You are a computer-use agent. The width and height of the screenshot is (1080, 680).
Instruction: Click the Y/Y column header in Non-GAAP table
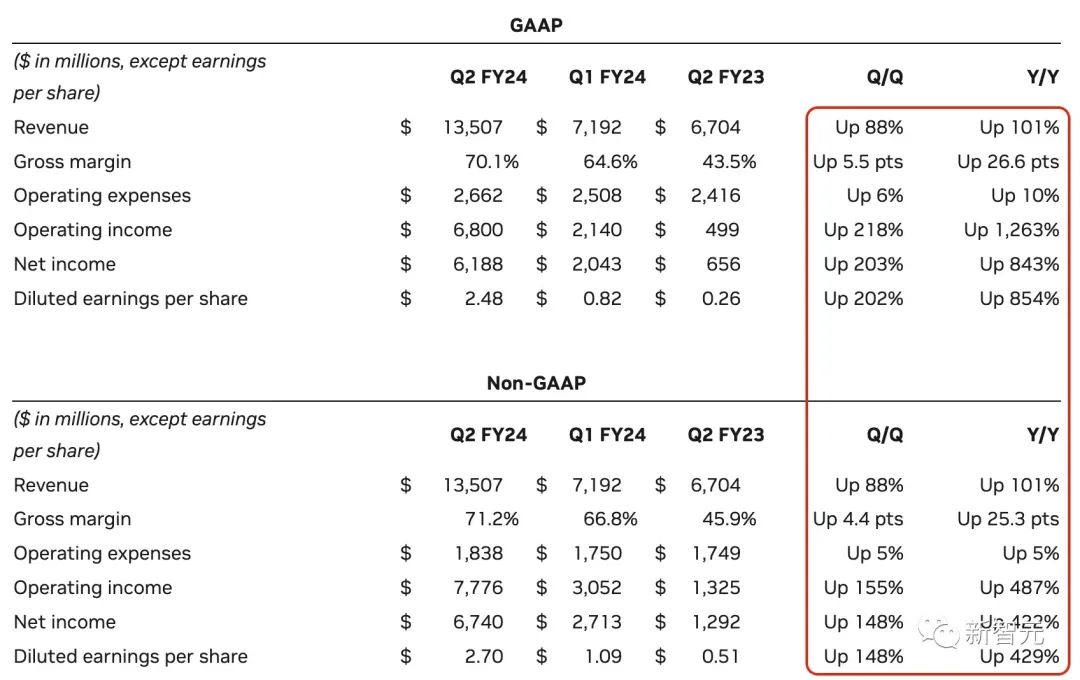[x=1042, y=435]
